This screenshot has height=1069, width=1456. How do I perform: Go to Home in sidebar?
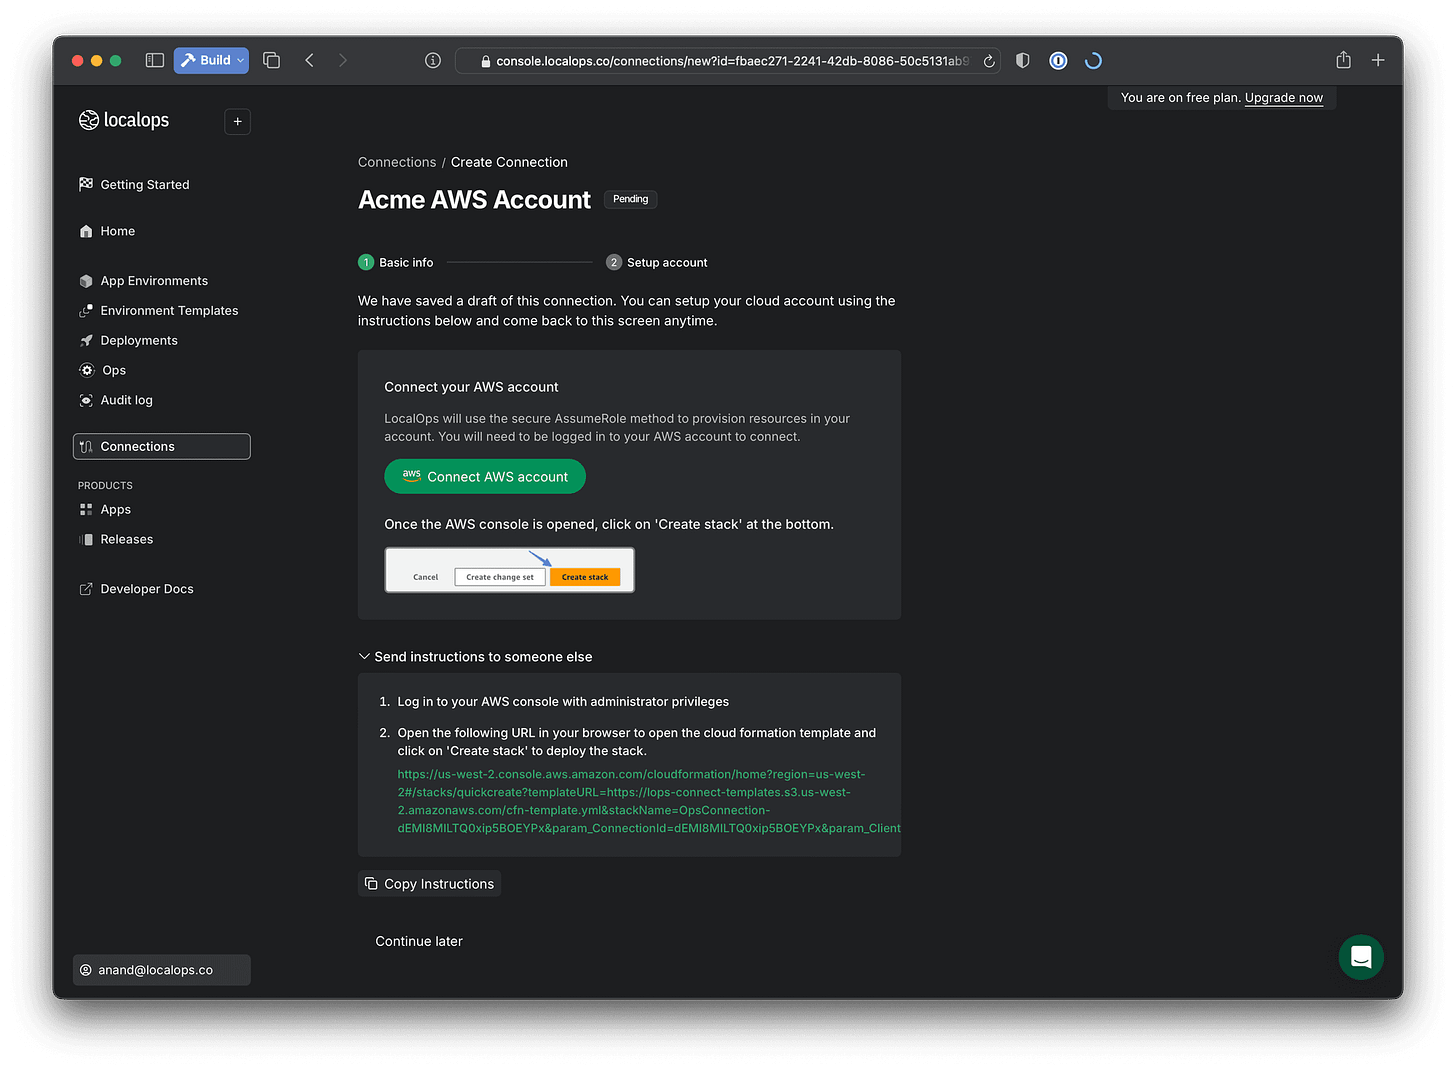click(x=117, y=231)
